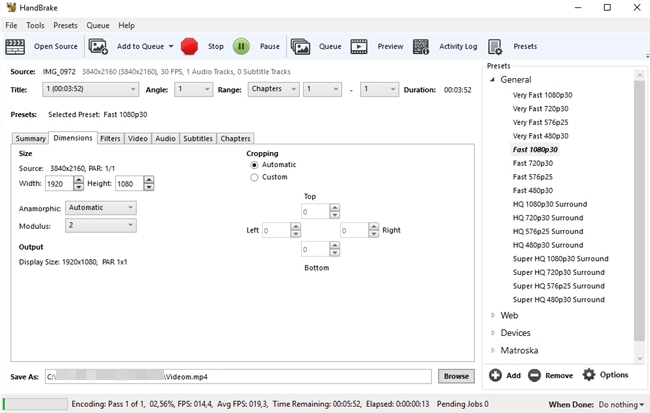The image size is (650, 413).
Task: Switch to the Audio tab
Action: (x=165, y=138)
